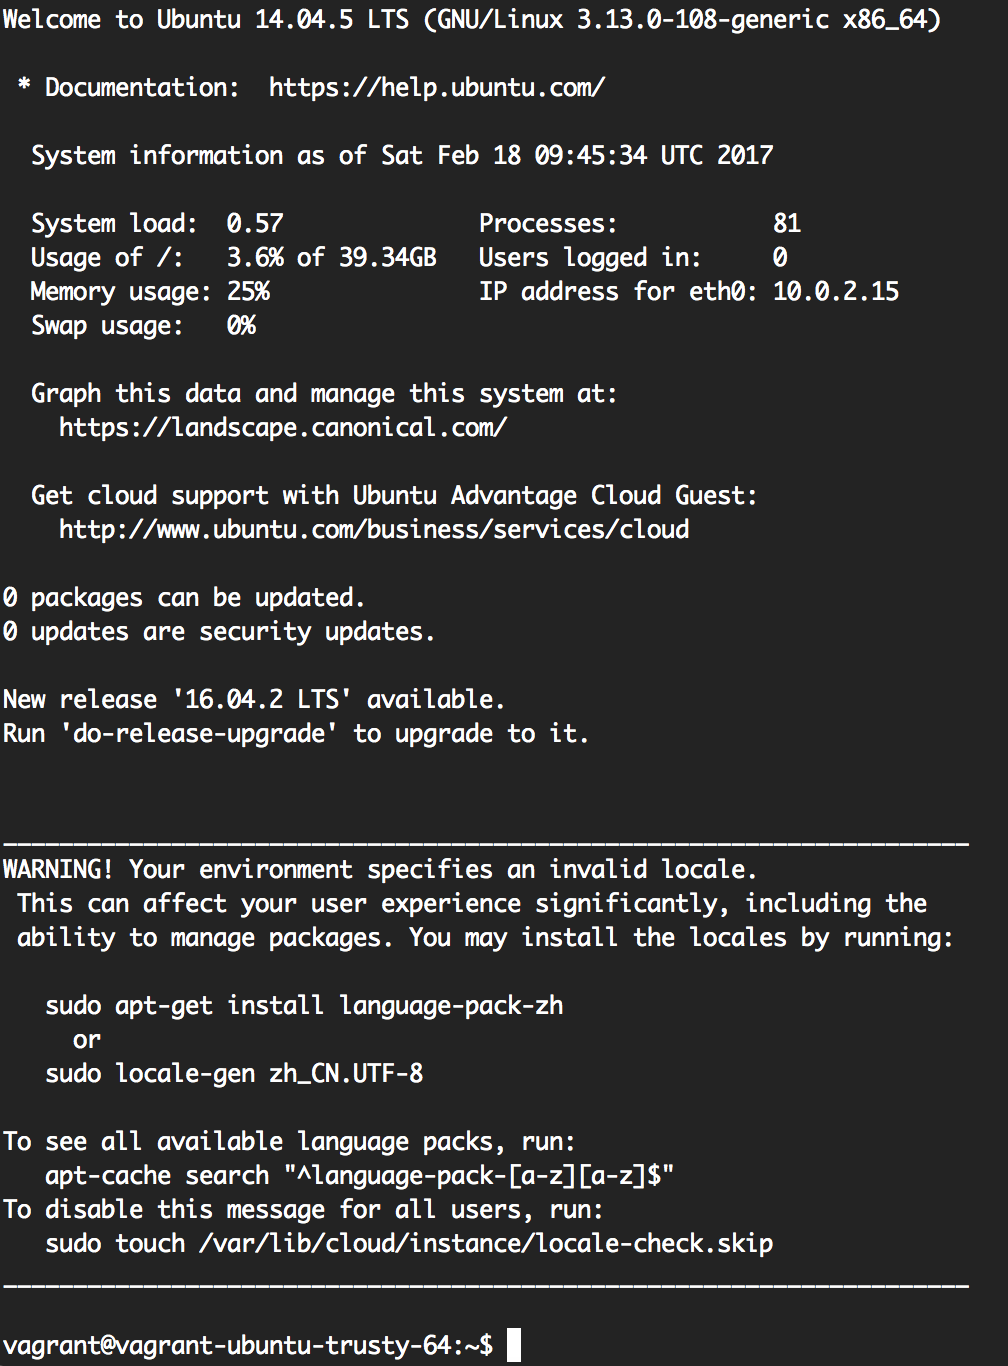Click the 'sudo apt-get install language-pack-zh' command line
Viewport: 1008px width, 1366px height.
pos(304,1006)
